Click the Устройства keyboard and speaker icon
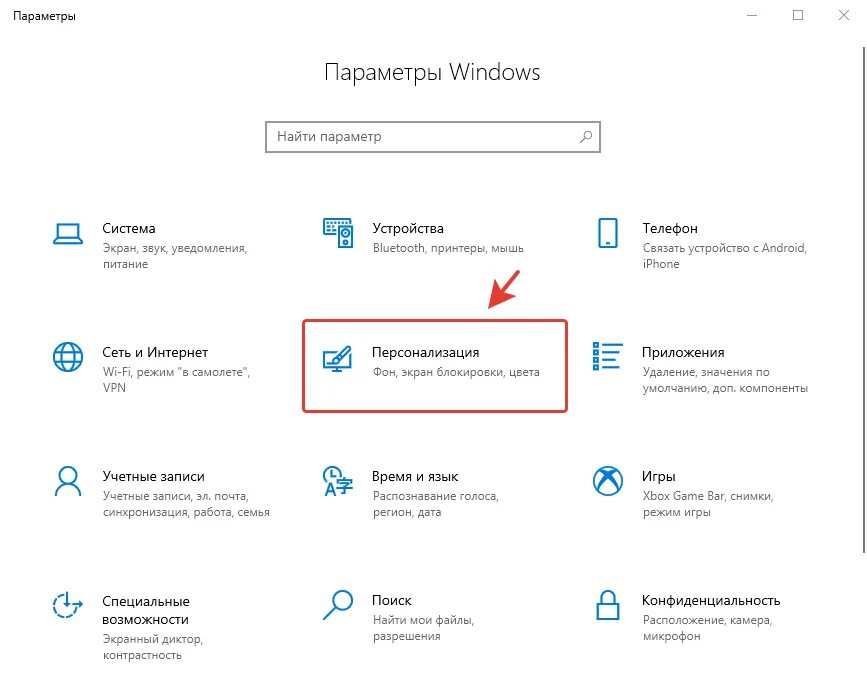867x676 pixels. (338, 233)
